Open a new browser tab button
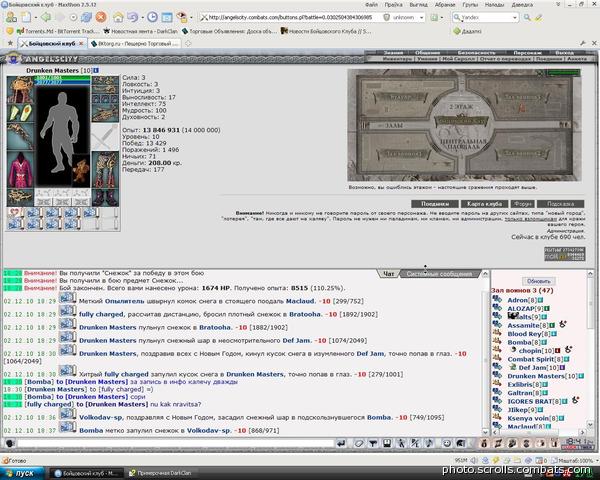This screenshot has height=480, width=600. pos(188,44)
